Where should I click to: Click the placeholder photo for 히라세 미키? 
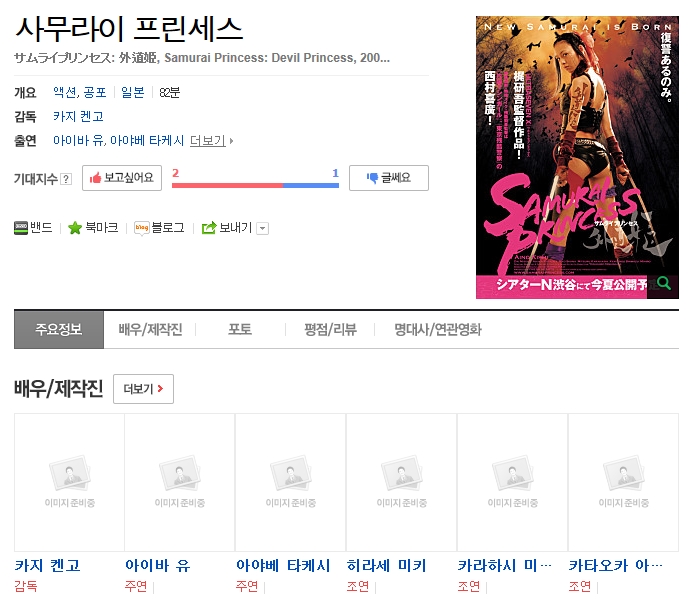tap(402, 482)
